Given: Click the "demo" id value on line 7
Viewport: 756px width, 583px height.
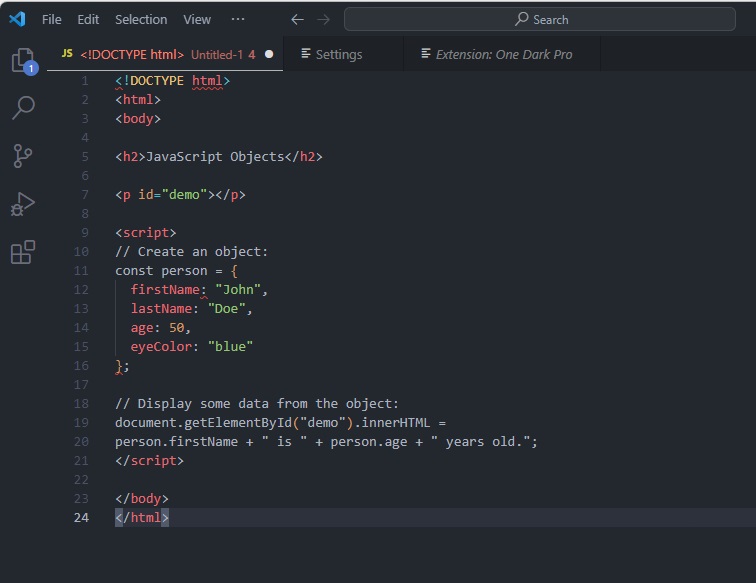Looking at the screenshot, I should tap(184, 195).
